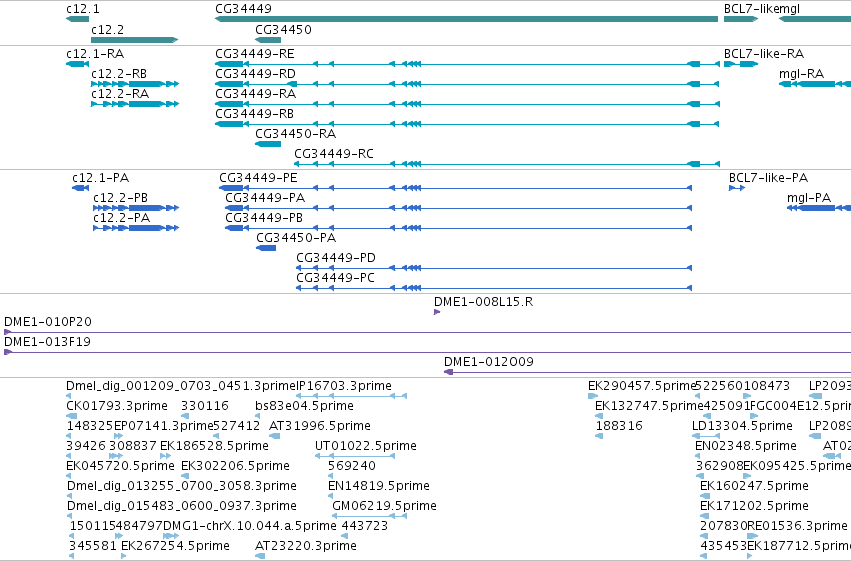
Task: Select the long CG34449 gene bar
Action: 466,19
